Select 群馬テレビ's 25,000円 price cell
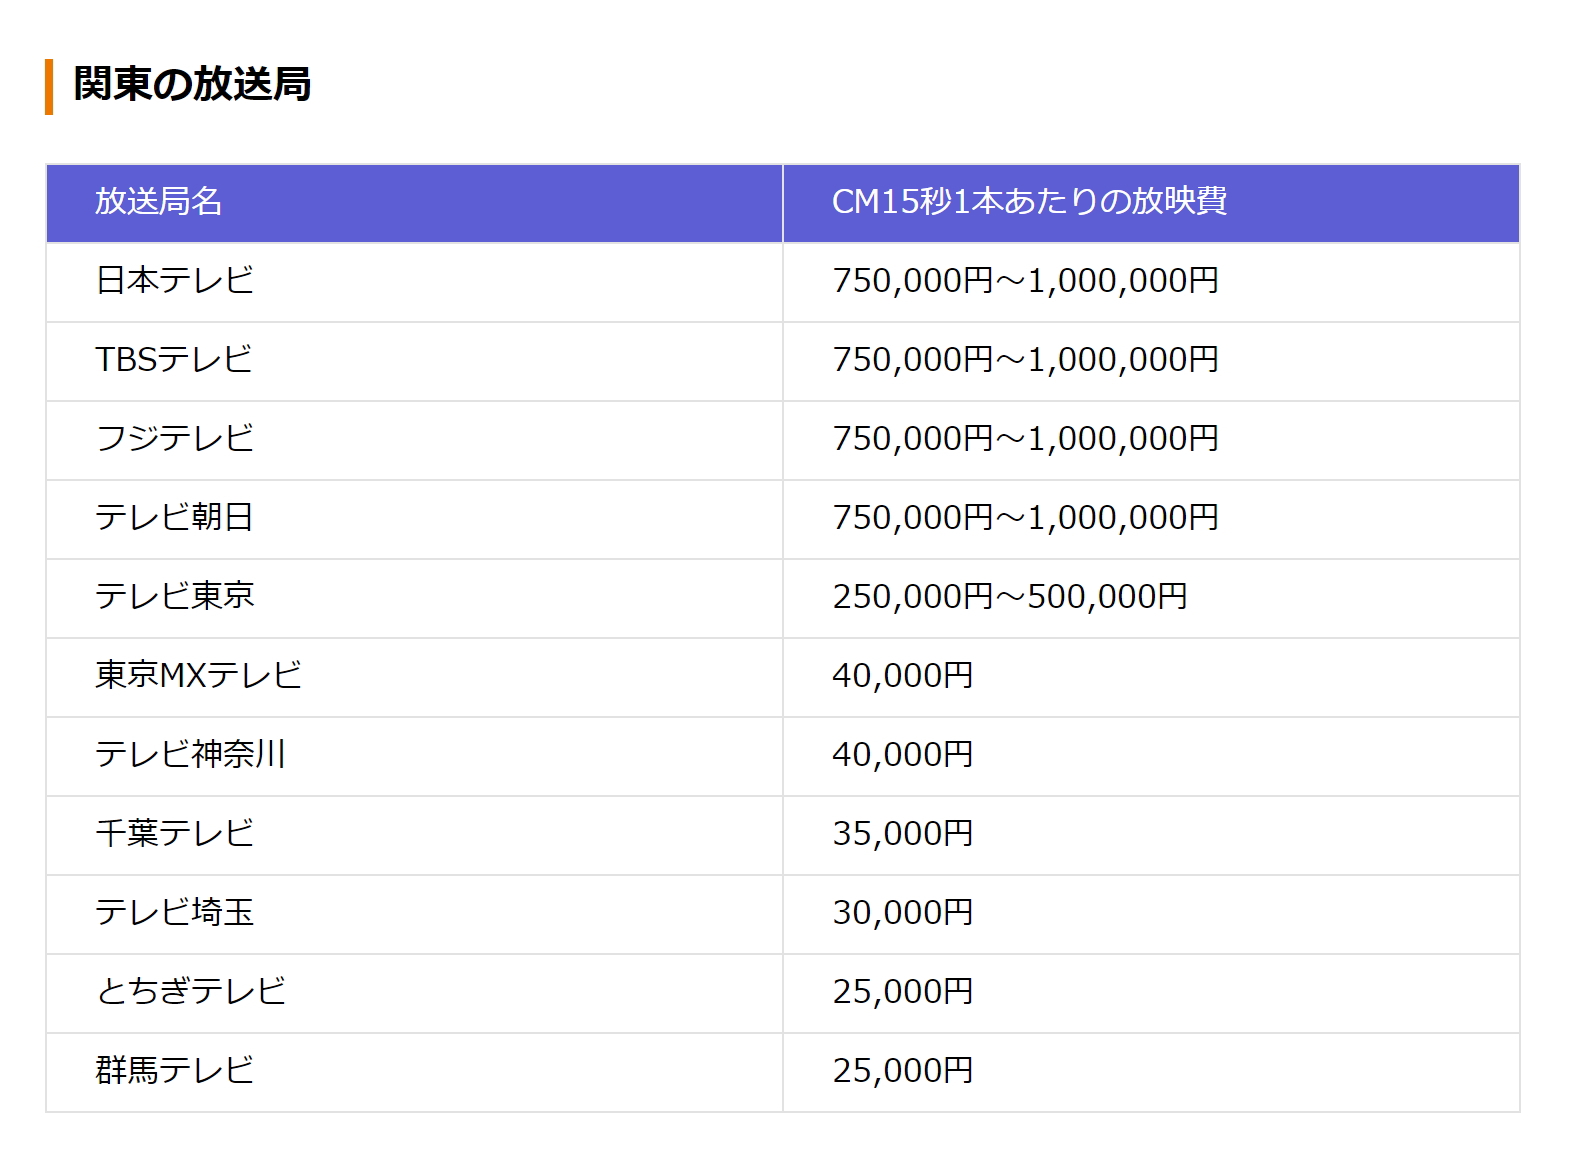The width and height of the screenshot is (1576, 1164). pos(902,1071)
